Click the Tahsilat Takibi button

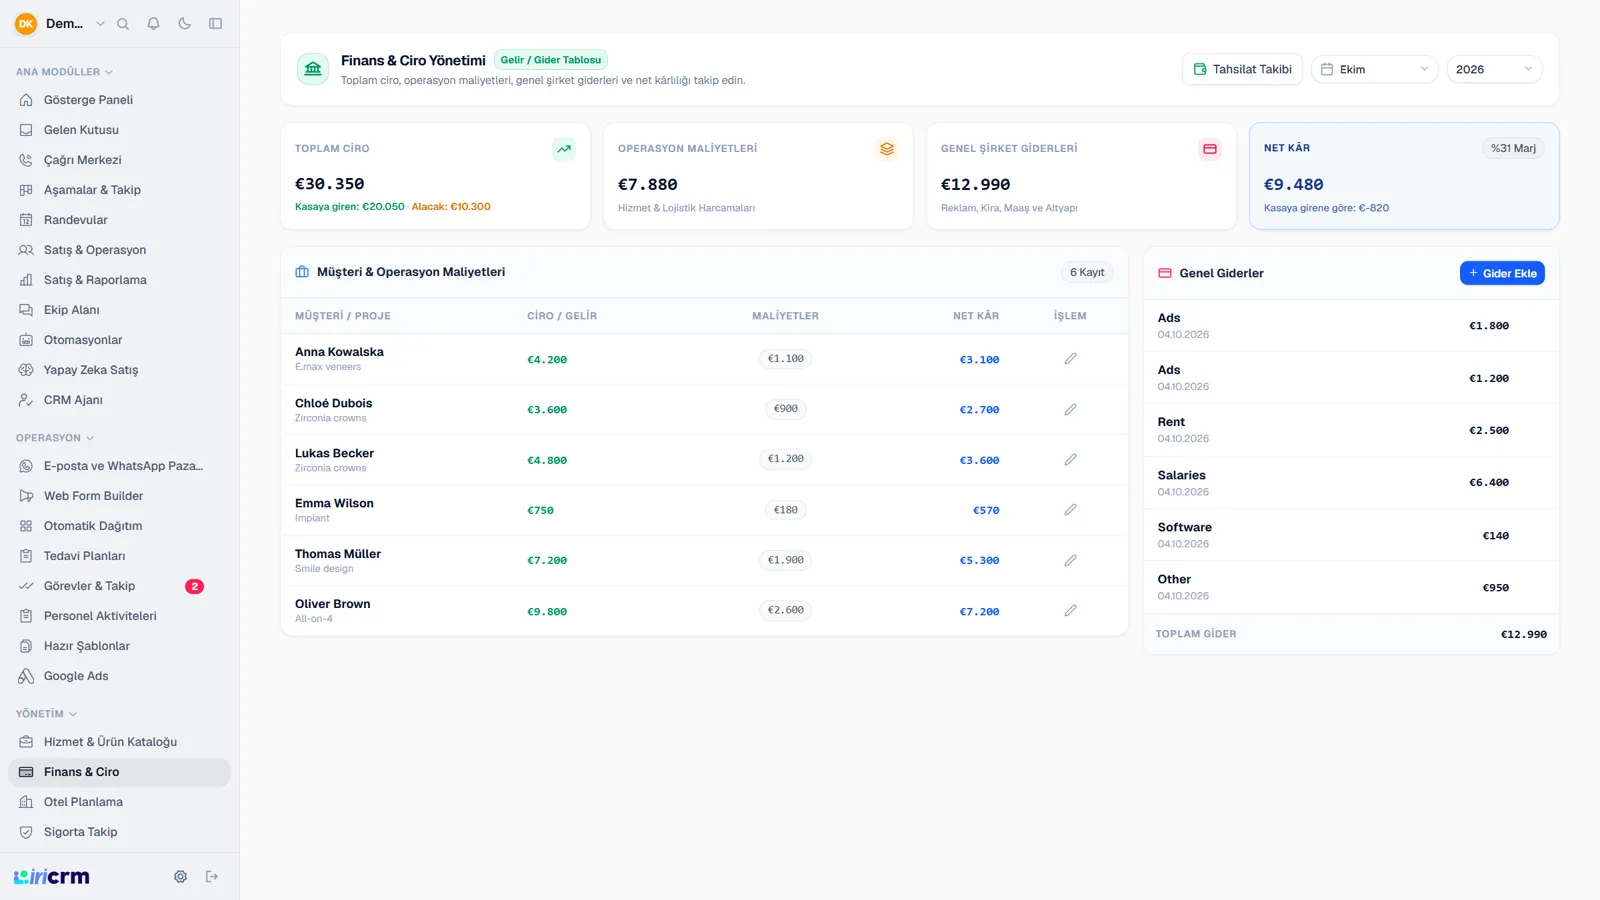tap(1242, 69)
